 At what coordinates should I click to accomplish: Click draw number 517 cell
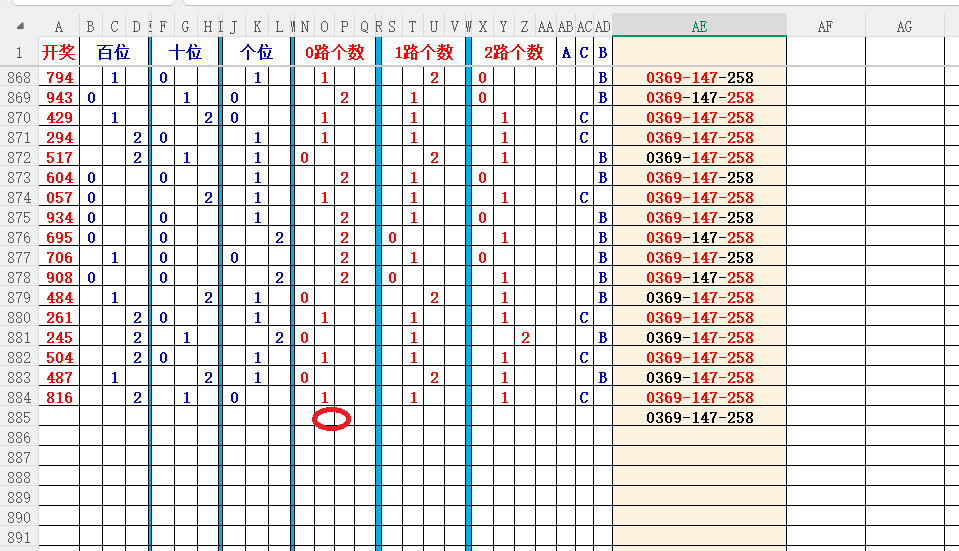(x=59, y=158)
